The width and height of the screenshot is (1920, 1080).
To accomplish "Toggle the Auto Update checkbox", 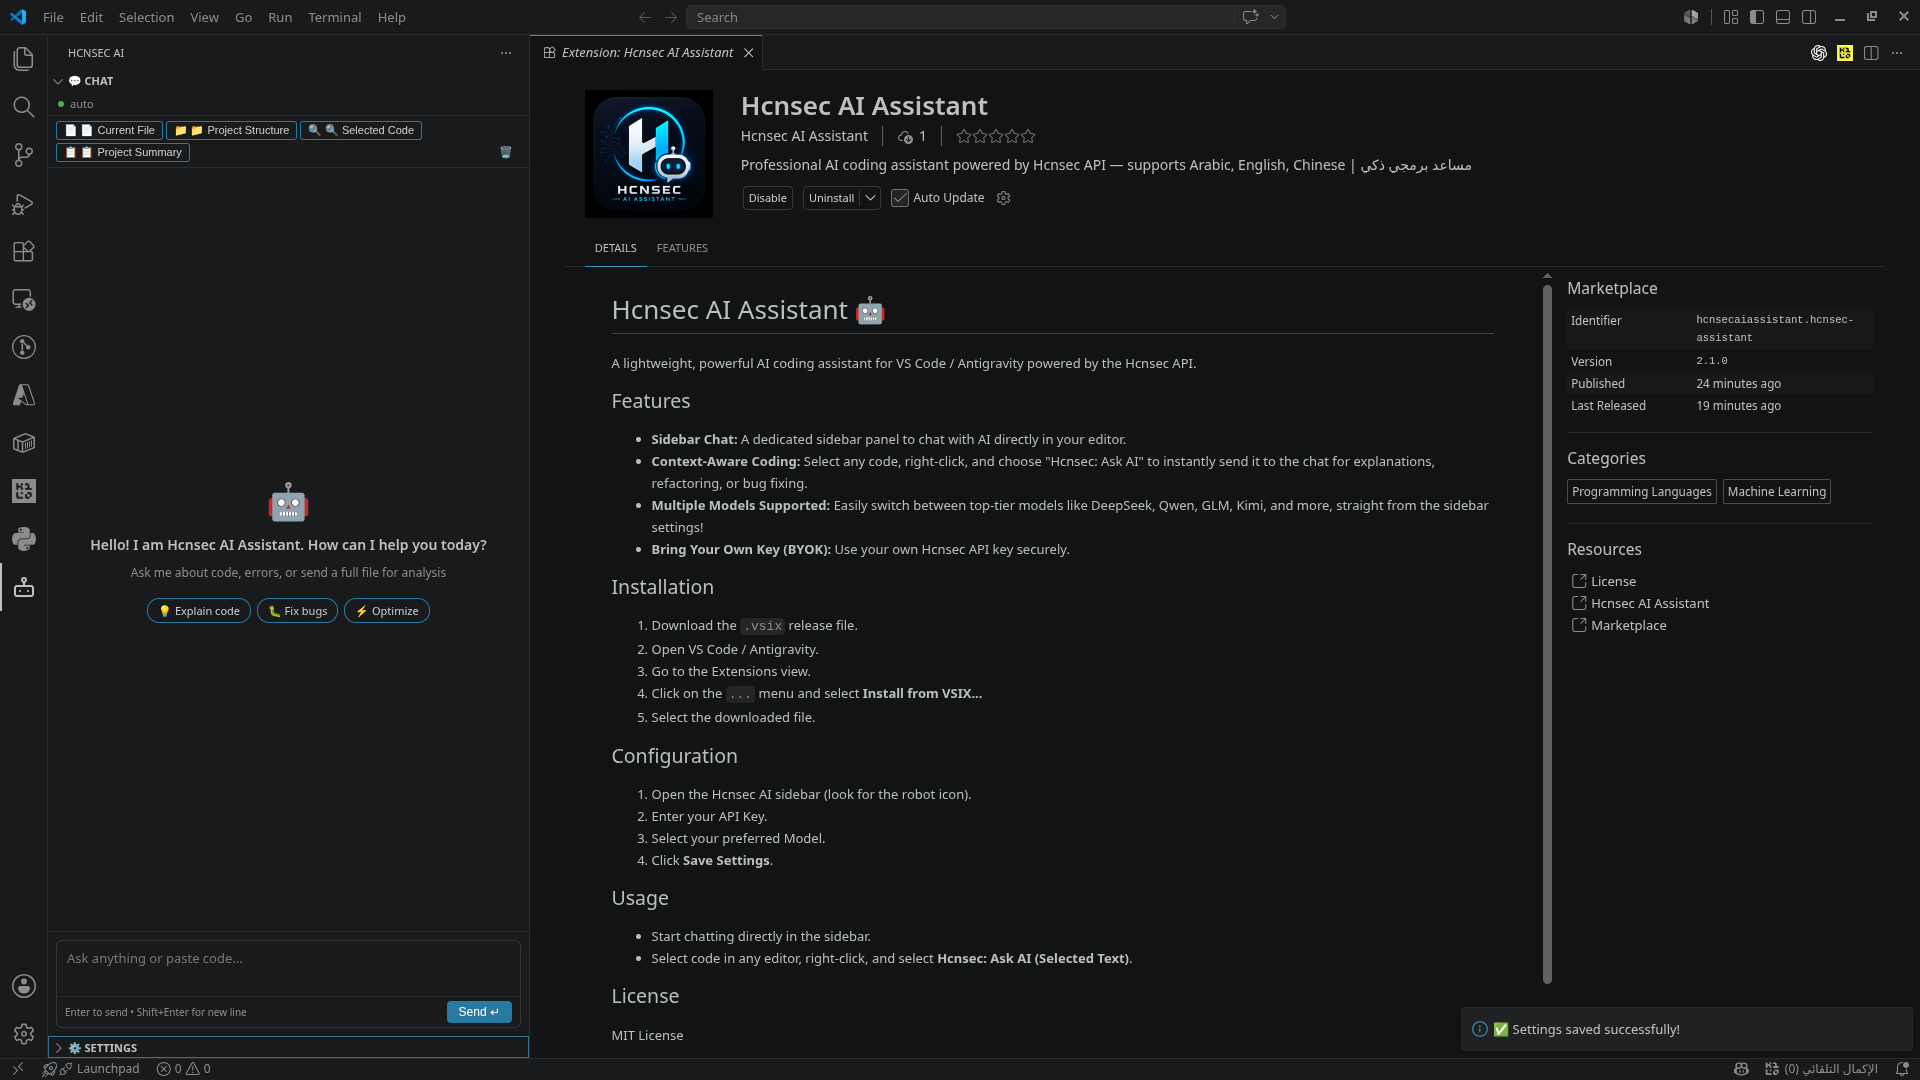I will [900, 198].
